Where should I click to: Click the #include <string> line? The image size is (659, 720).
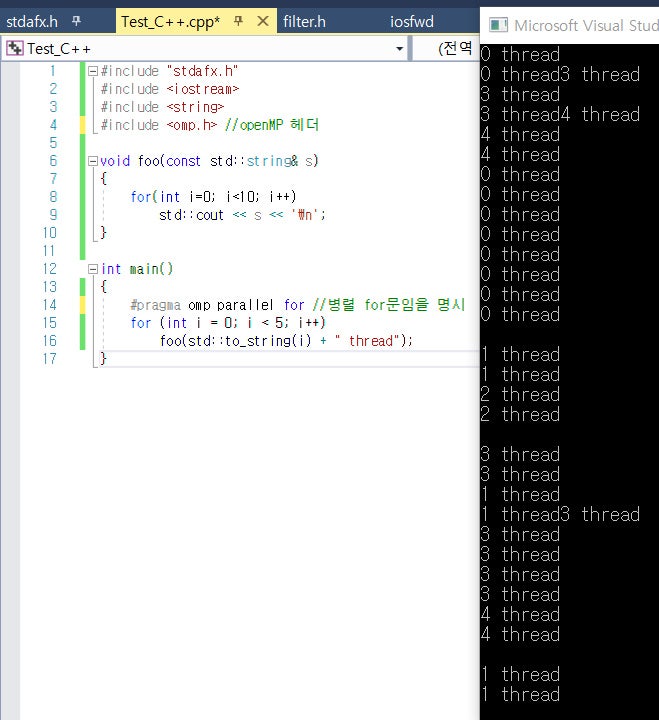pyautogui.click(x=162, y=107)
